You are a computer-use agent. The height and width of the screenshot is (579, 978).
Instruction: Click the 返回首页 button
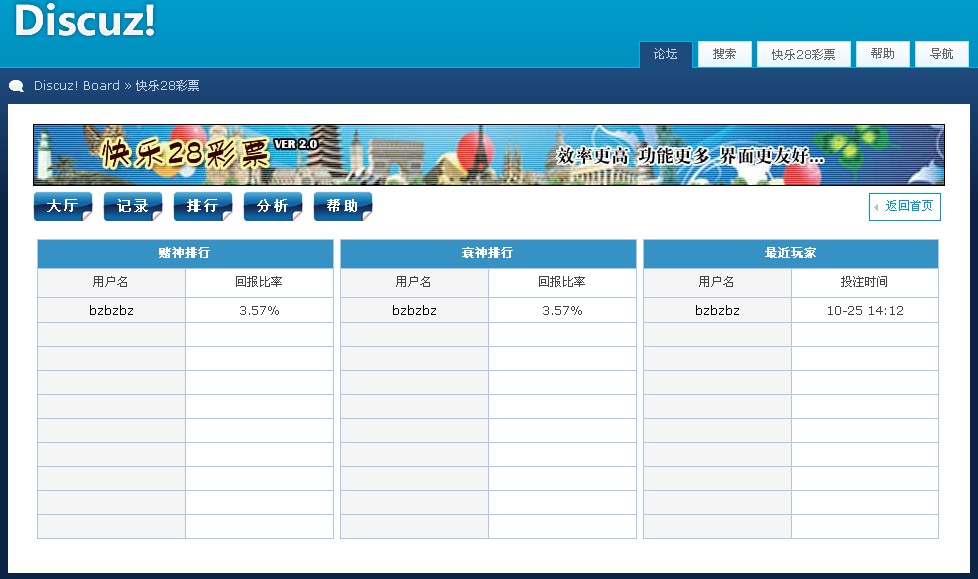pos(904,207)
